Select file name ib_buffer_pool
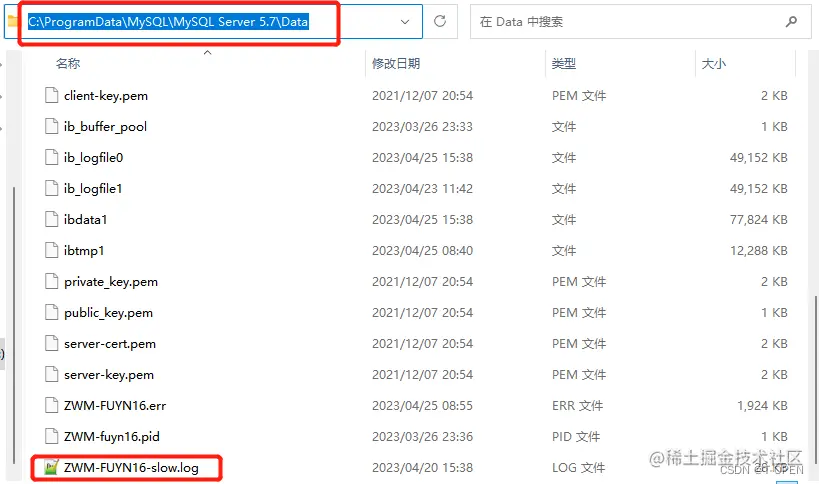This screenshot has width=819, height=484. pos(106,126)
